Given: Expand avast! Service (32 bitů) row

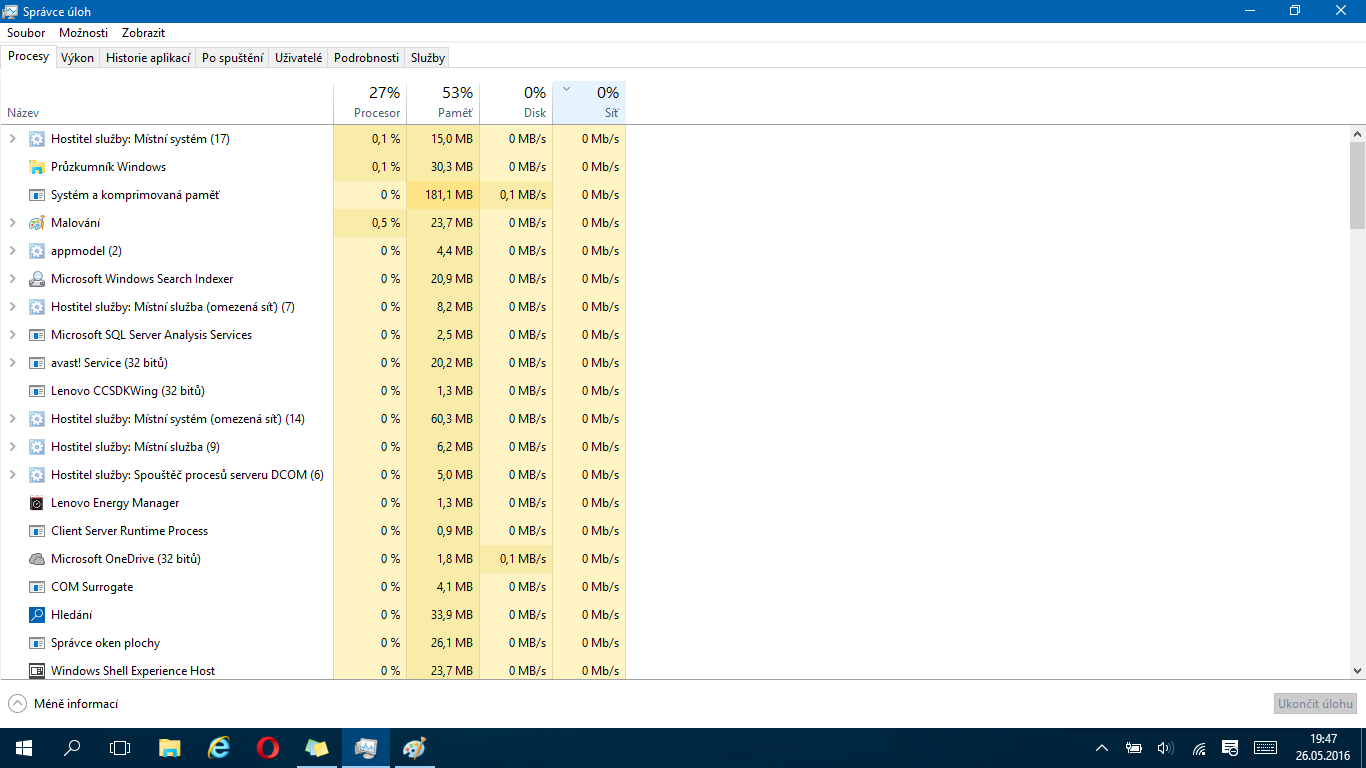Looking at the screenshot, I should click(13, 363).
